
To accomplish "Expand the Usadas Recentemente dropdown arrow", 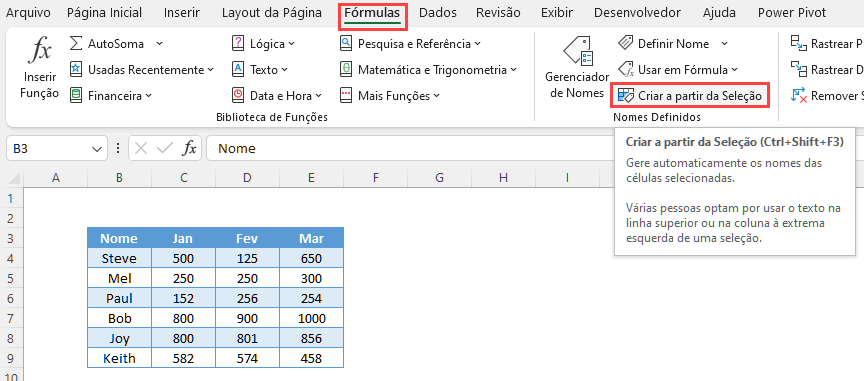I will point(210,70).
